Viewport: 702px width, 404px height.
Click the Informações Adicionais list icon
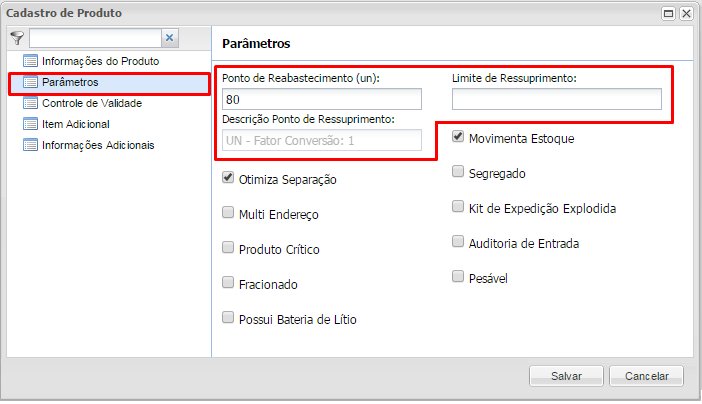click(x=29, y=145)
